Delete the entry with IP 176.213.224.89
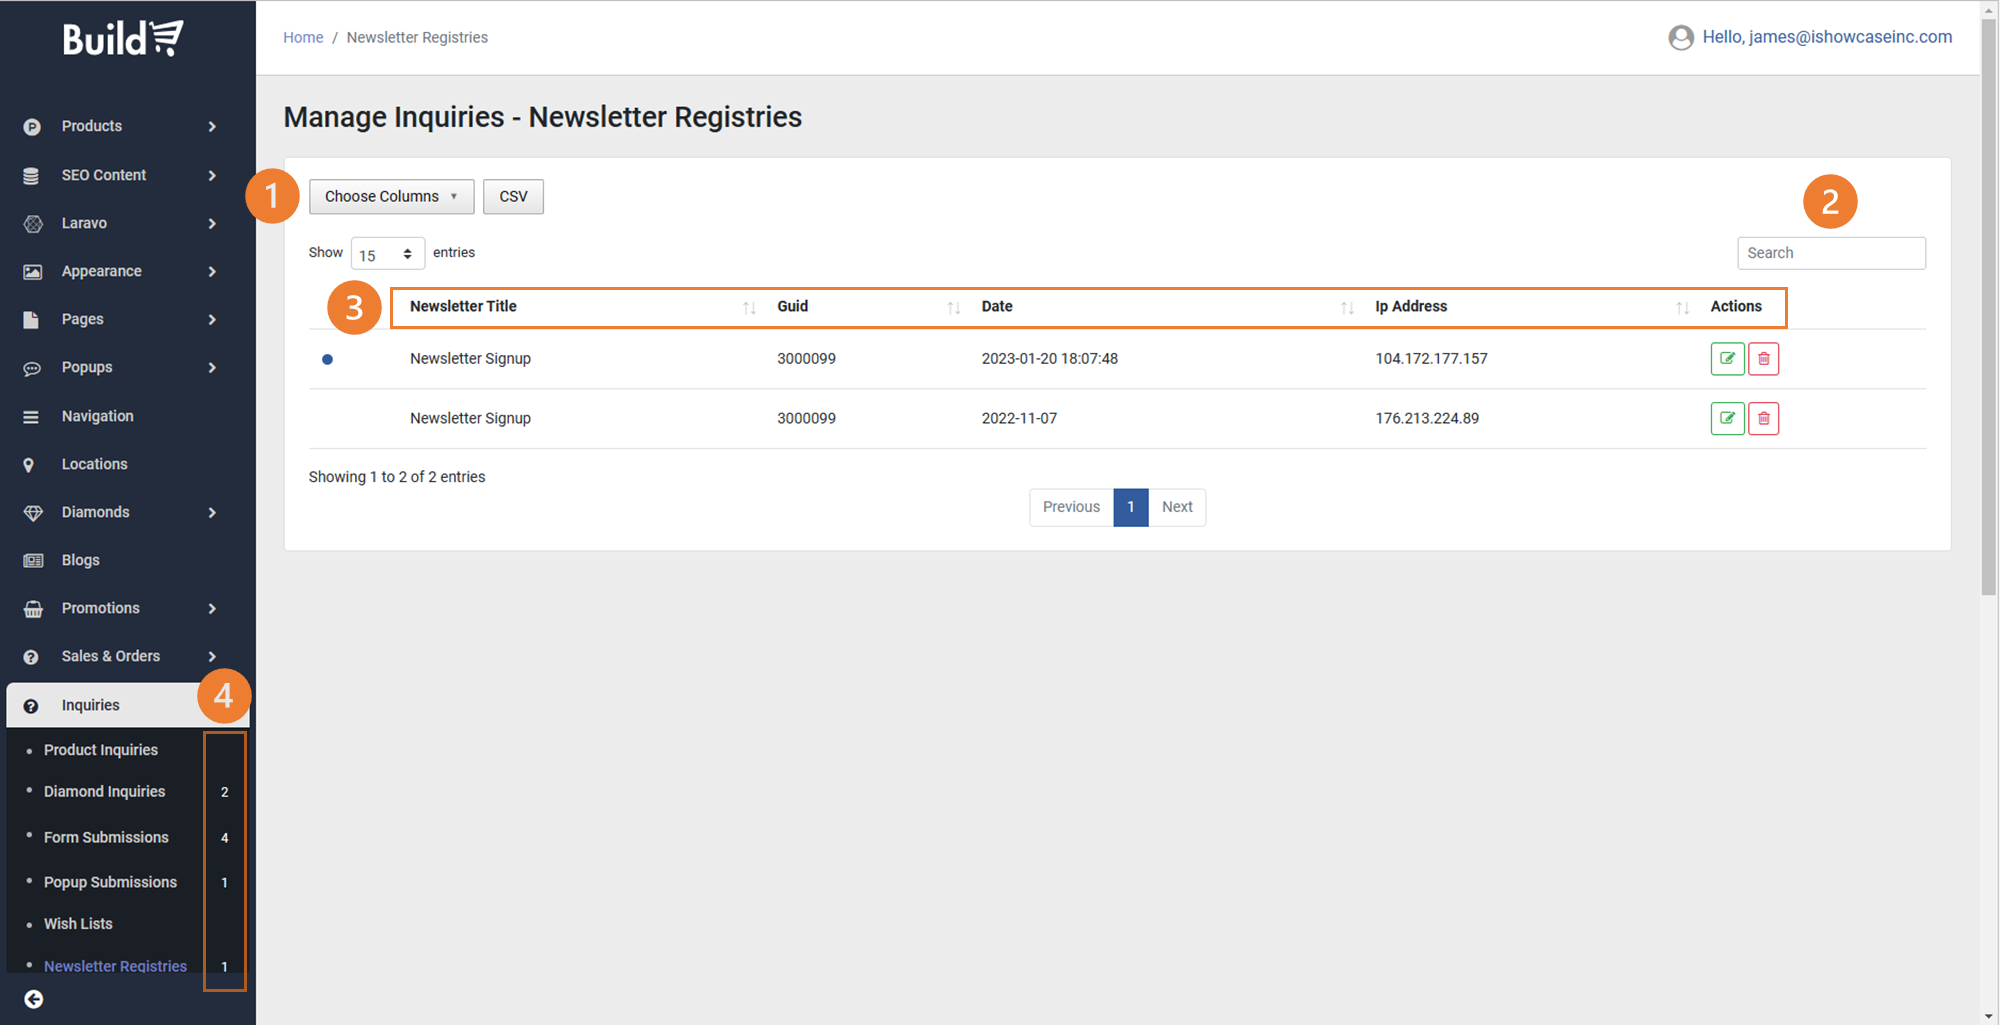This screenshot has height=1025, width=2000. coord(1763,418)
